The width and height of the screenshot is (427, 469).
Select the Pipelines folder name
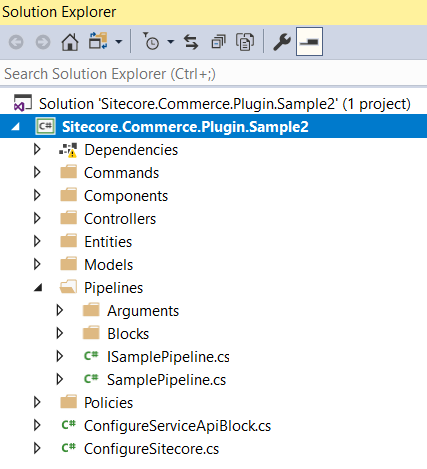pos(114,288)
